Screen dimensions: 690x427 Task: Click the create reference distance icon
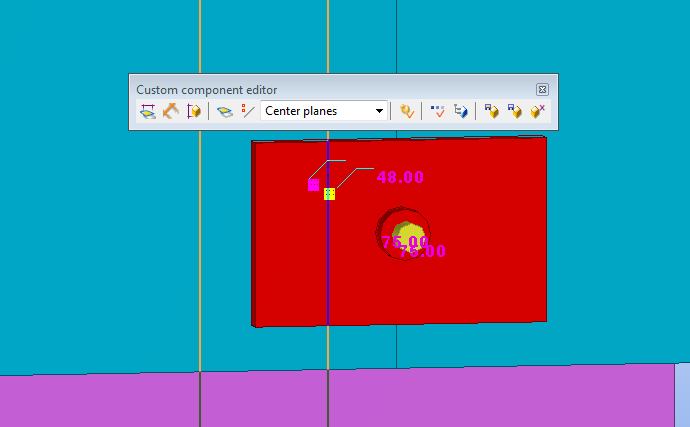[x=171, y=111]
